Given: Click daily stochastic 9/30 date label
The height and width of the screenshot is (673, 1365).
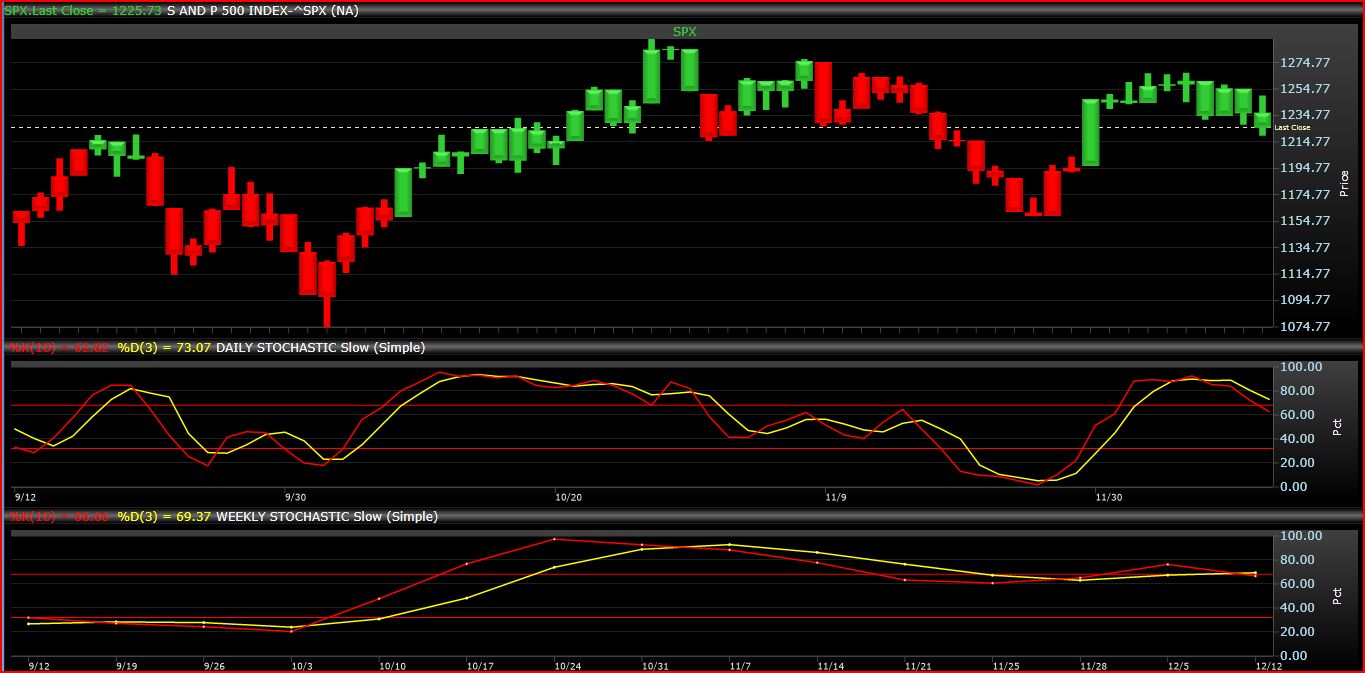Looking at the screenshot, I should 296,496.
